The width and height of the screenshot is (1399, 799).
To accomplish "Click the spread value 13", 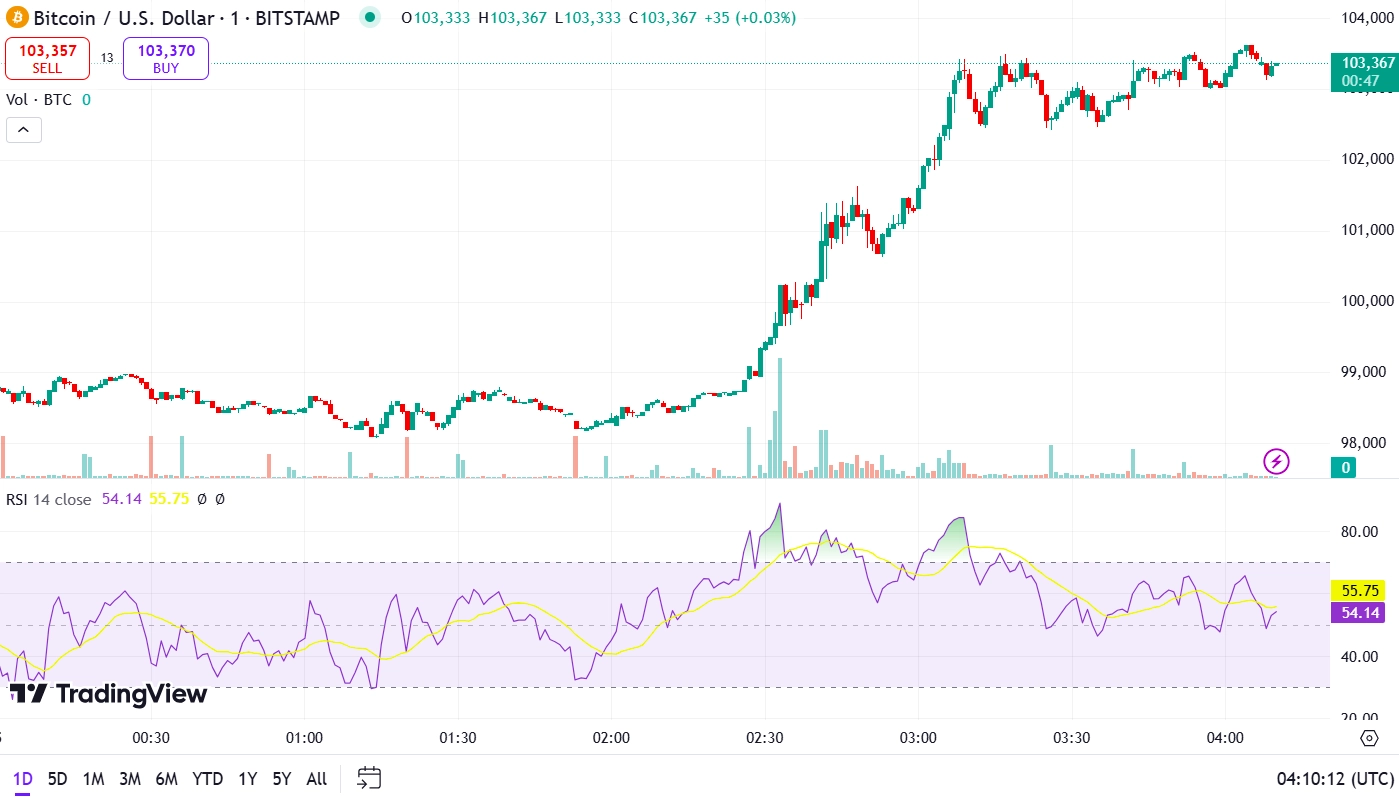I will (x=107, y=58).
